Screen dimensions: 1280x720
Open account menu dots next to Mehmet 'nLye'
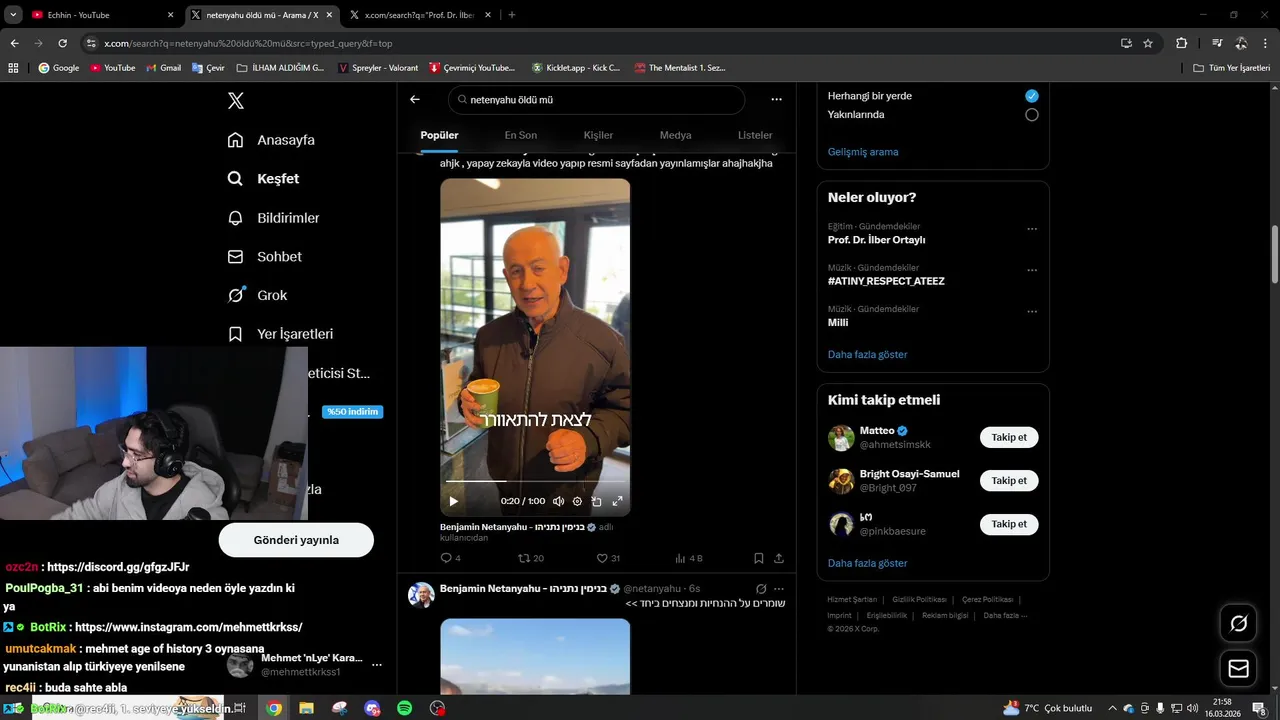point(377,665)
